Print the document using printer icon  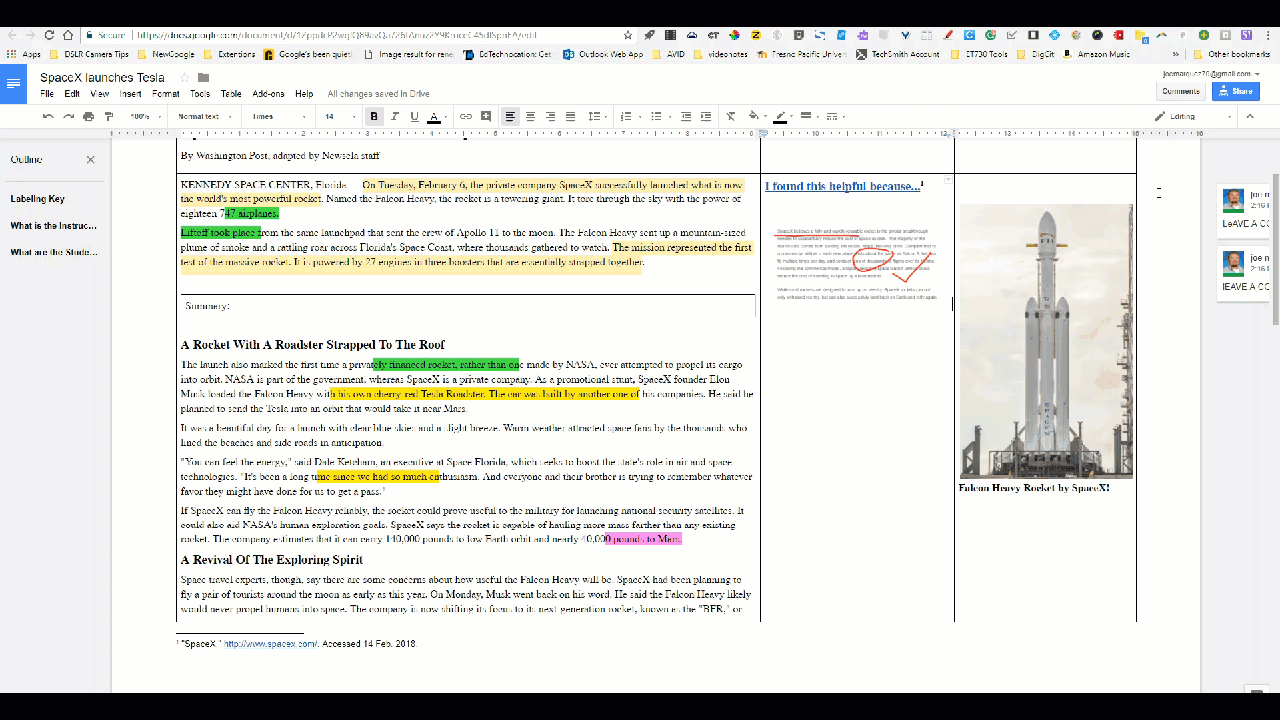[88, 117]
